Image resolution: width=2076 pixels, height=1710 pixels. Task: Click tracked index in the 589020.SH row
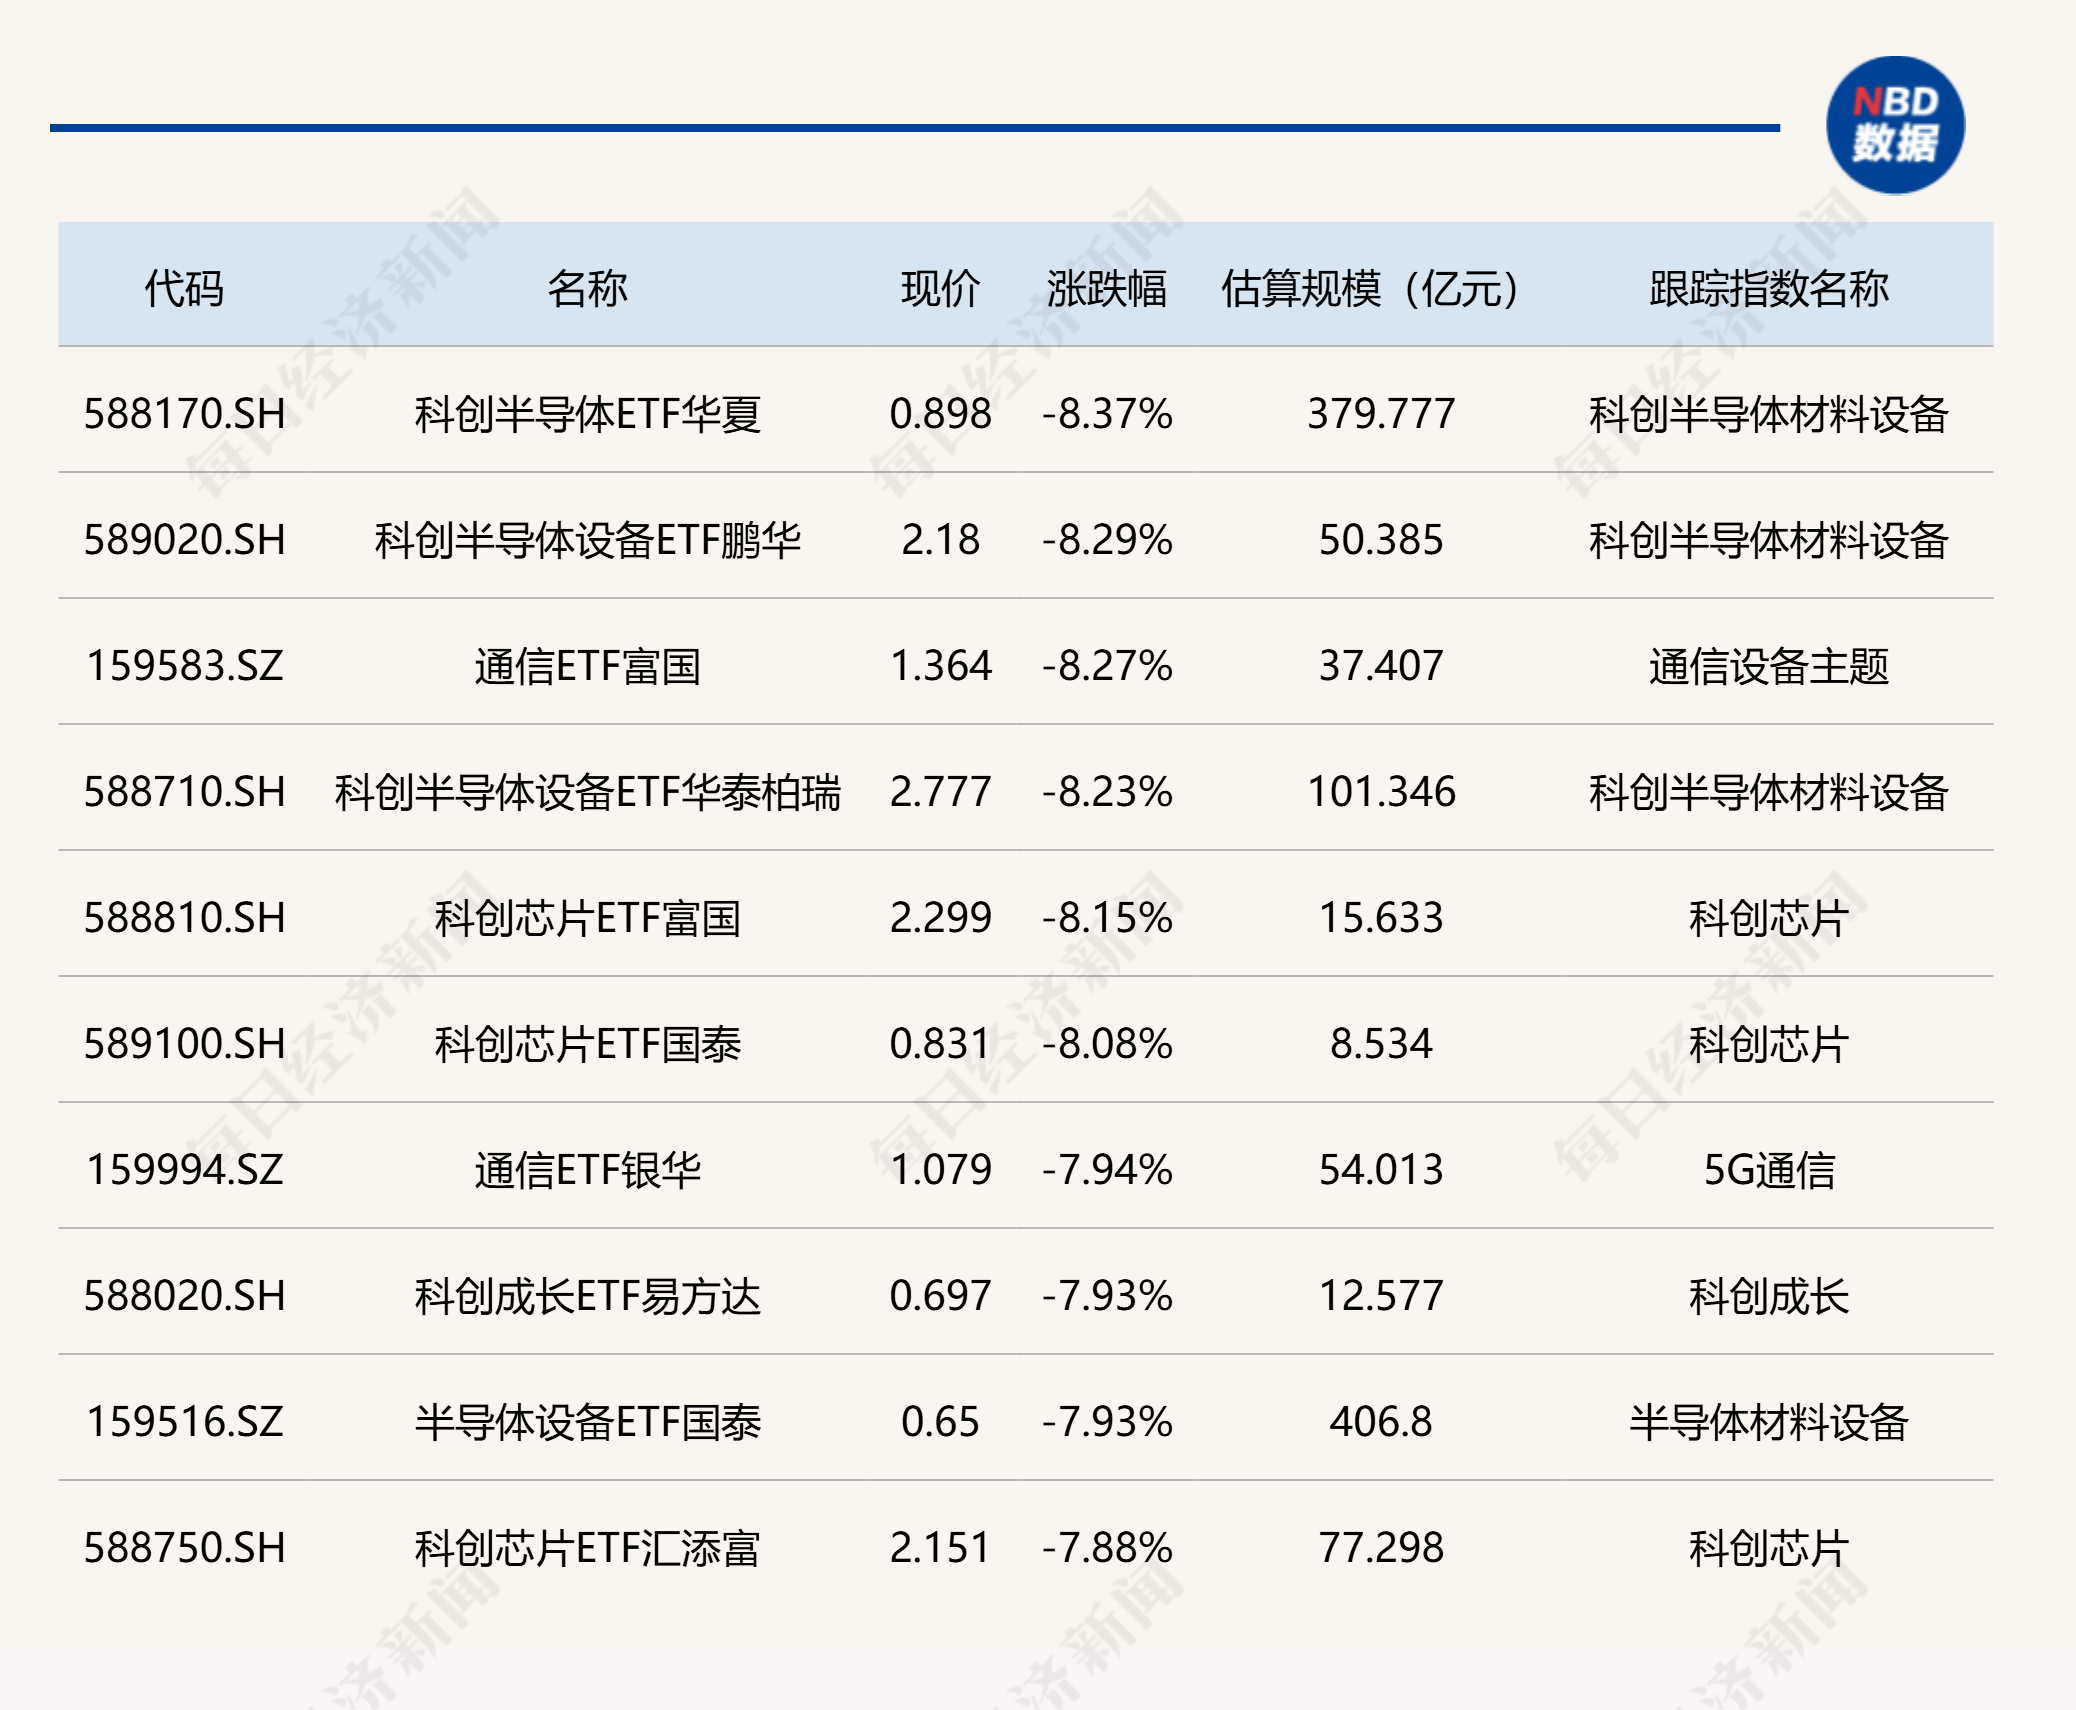pos(1769,540)
